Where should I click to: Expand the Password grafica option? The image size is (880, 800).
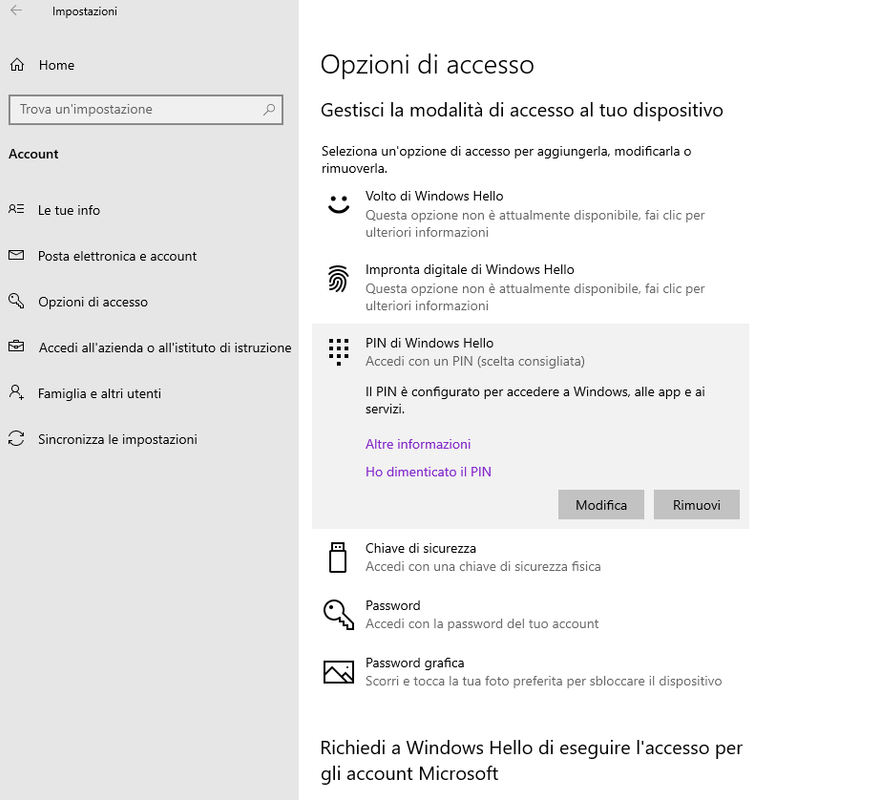[530, 672]
